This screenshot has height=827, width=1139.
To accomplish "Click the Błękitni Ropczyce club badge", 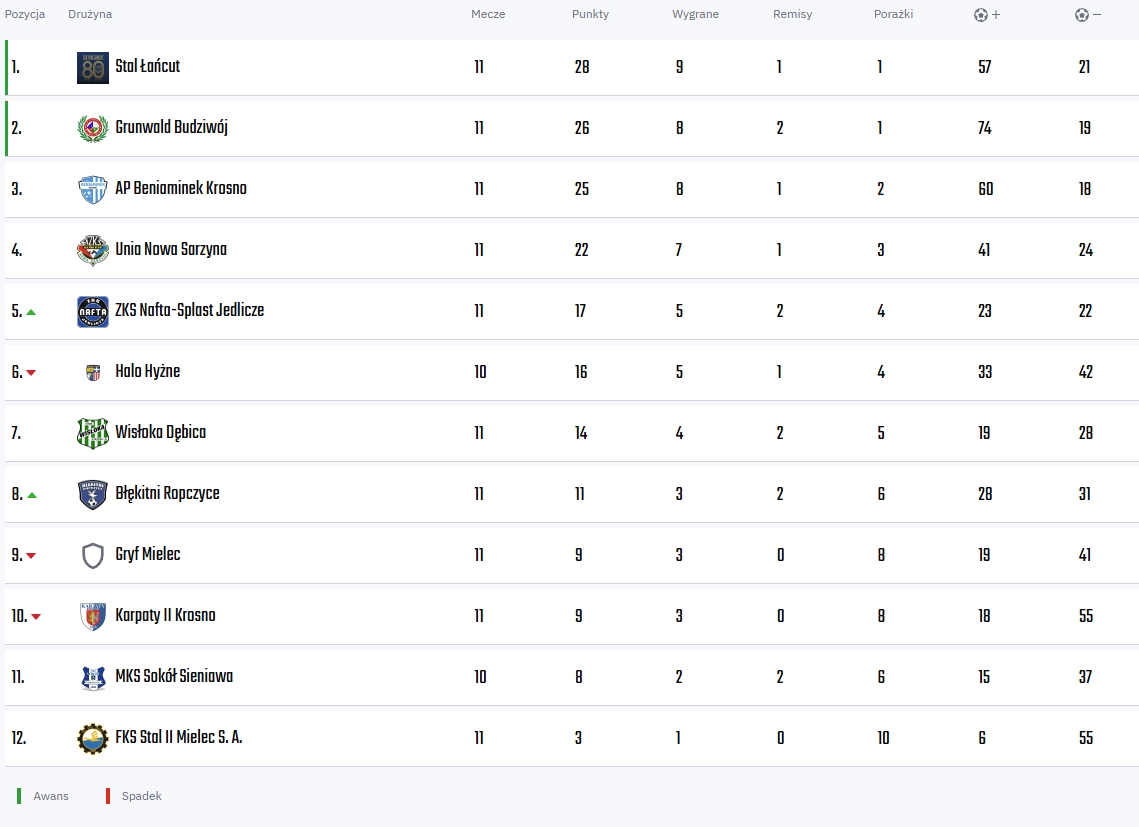I will point(93,495).
